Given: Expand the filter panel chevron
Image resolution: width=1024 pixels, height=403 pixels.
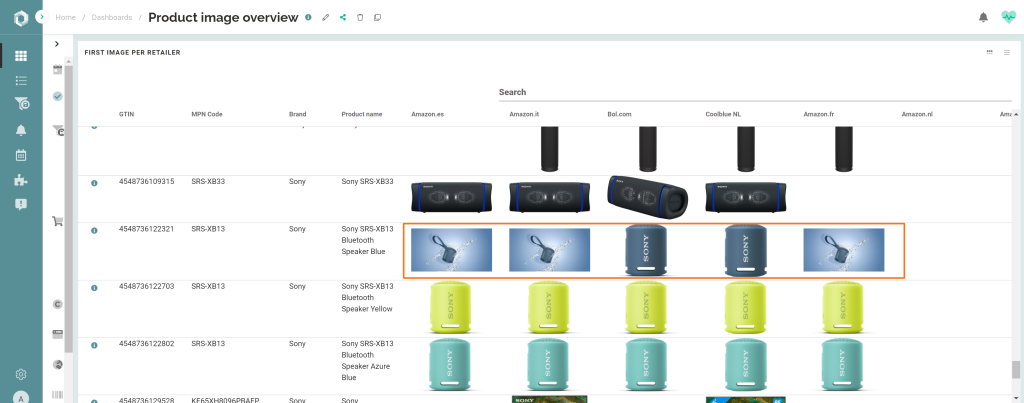Looking at the screenshot, I should [x=57, y=44].
